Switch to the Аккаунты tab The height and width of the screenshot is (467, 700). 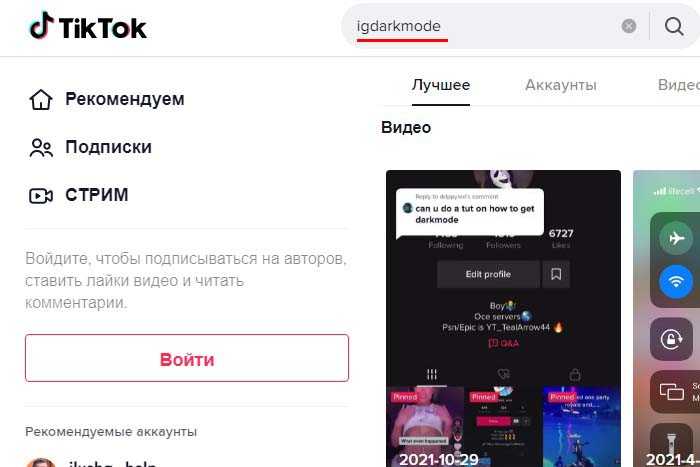[x=561, y=85]
